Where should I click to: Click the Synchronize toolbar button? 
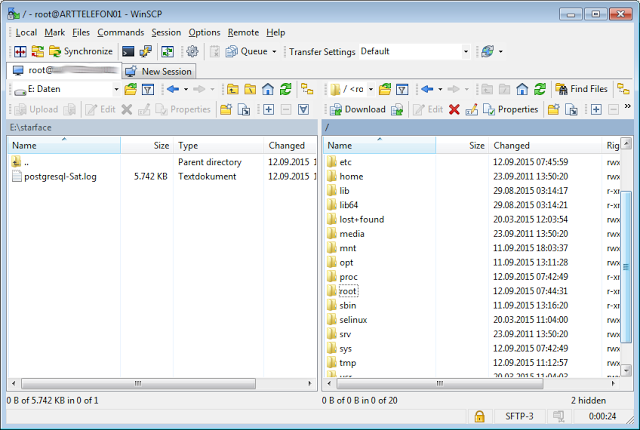tap(79, 51)
